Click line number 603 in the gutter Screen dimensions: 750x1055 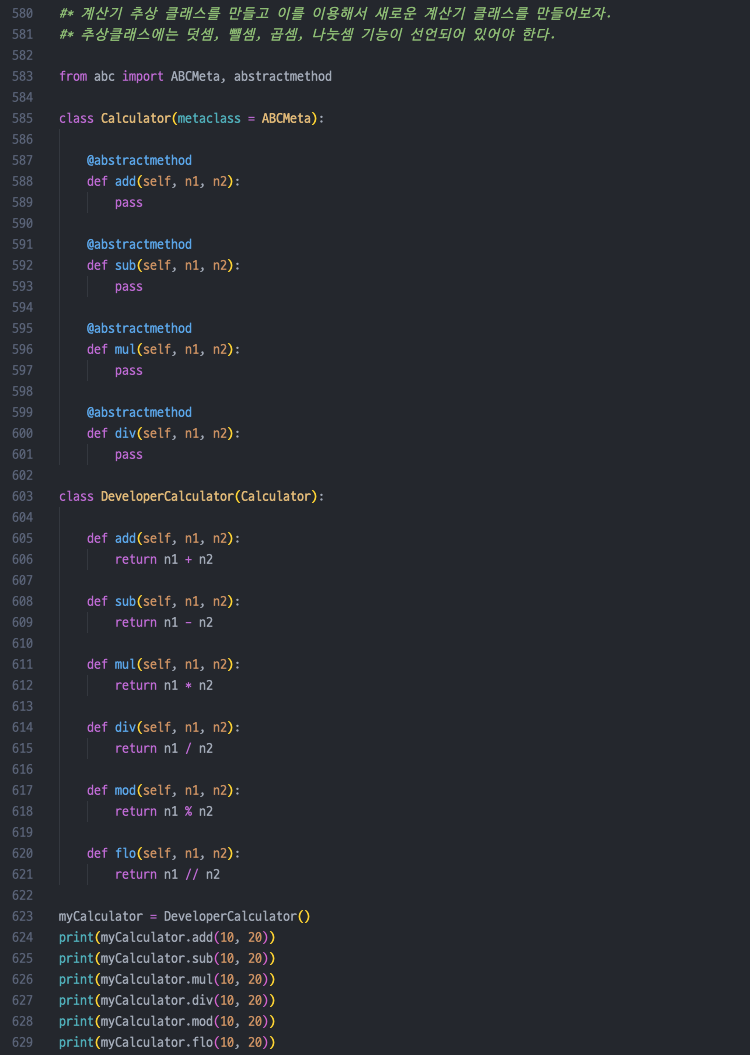pyautogui.click(x=22, y=497)
